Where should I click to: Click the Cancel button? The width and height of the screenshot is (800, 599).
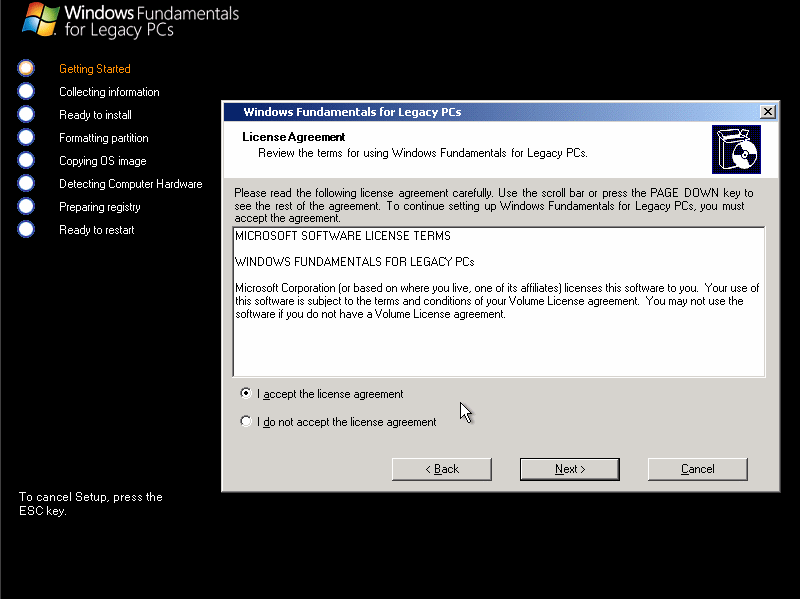[697, 468]
